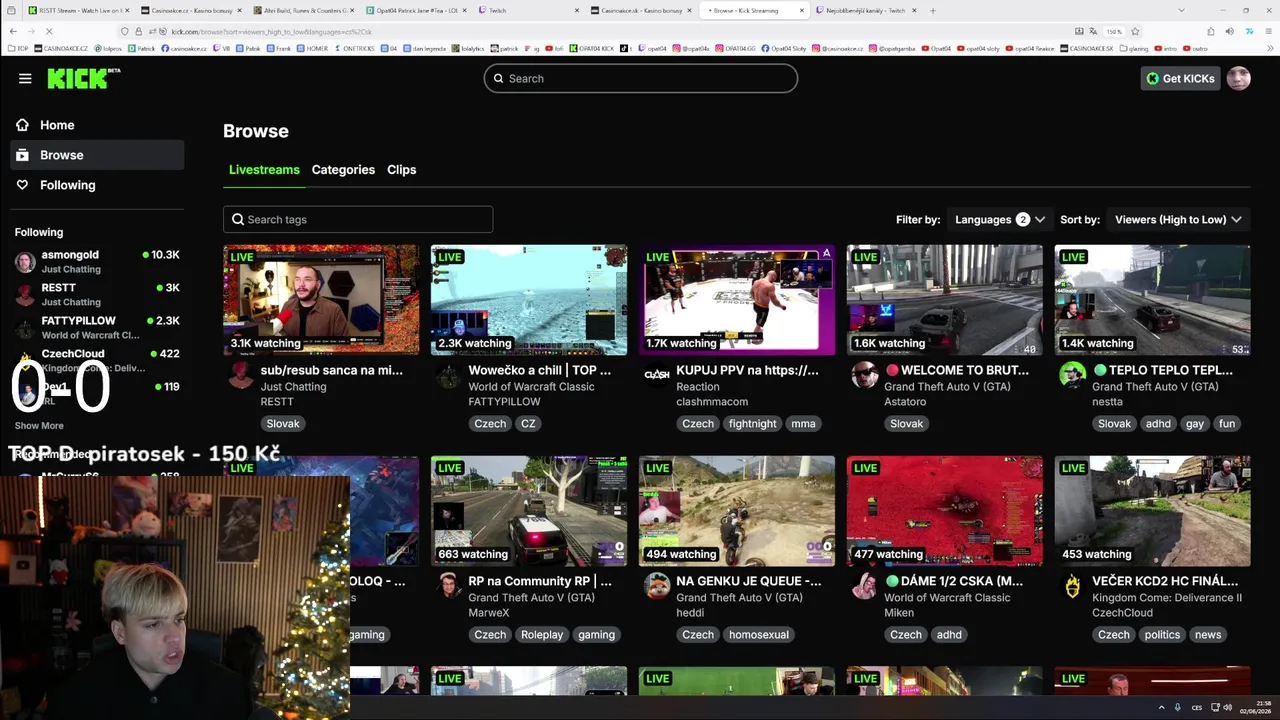Open heddi stream thumbnail with 494 watching
1280x720 pixels.
coord(737,511)
